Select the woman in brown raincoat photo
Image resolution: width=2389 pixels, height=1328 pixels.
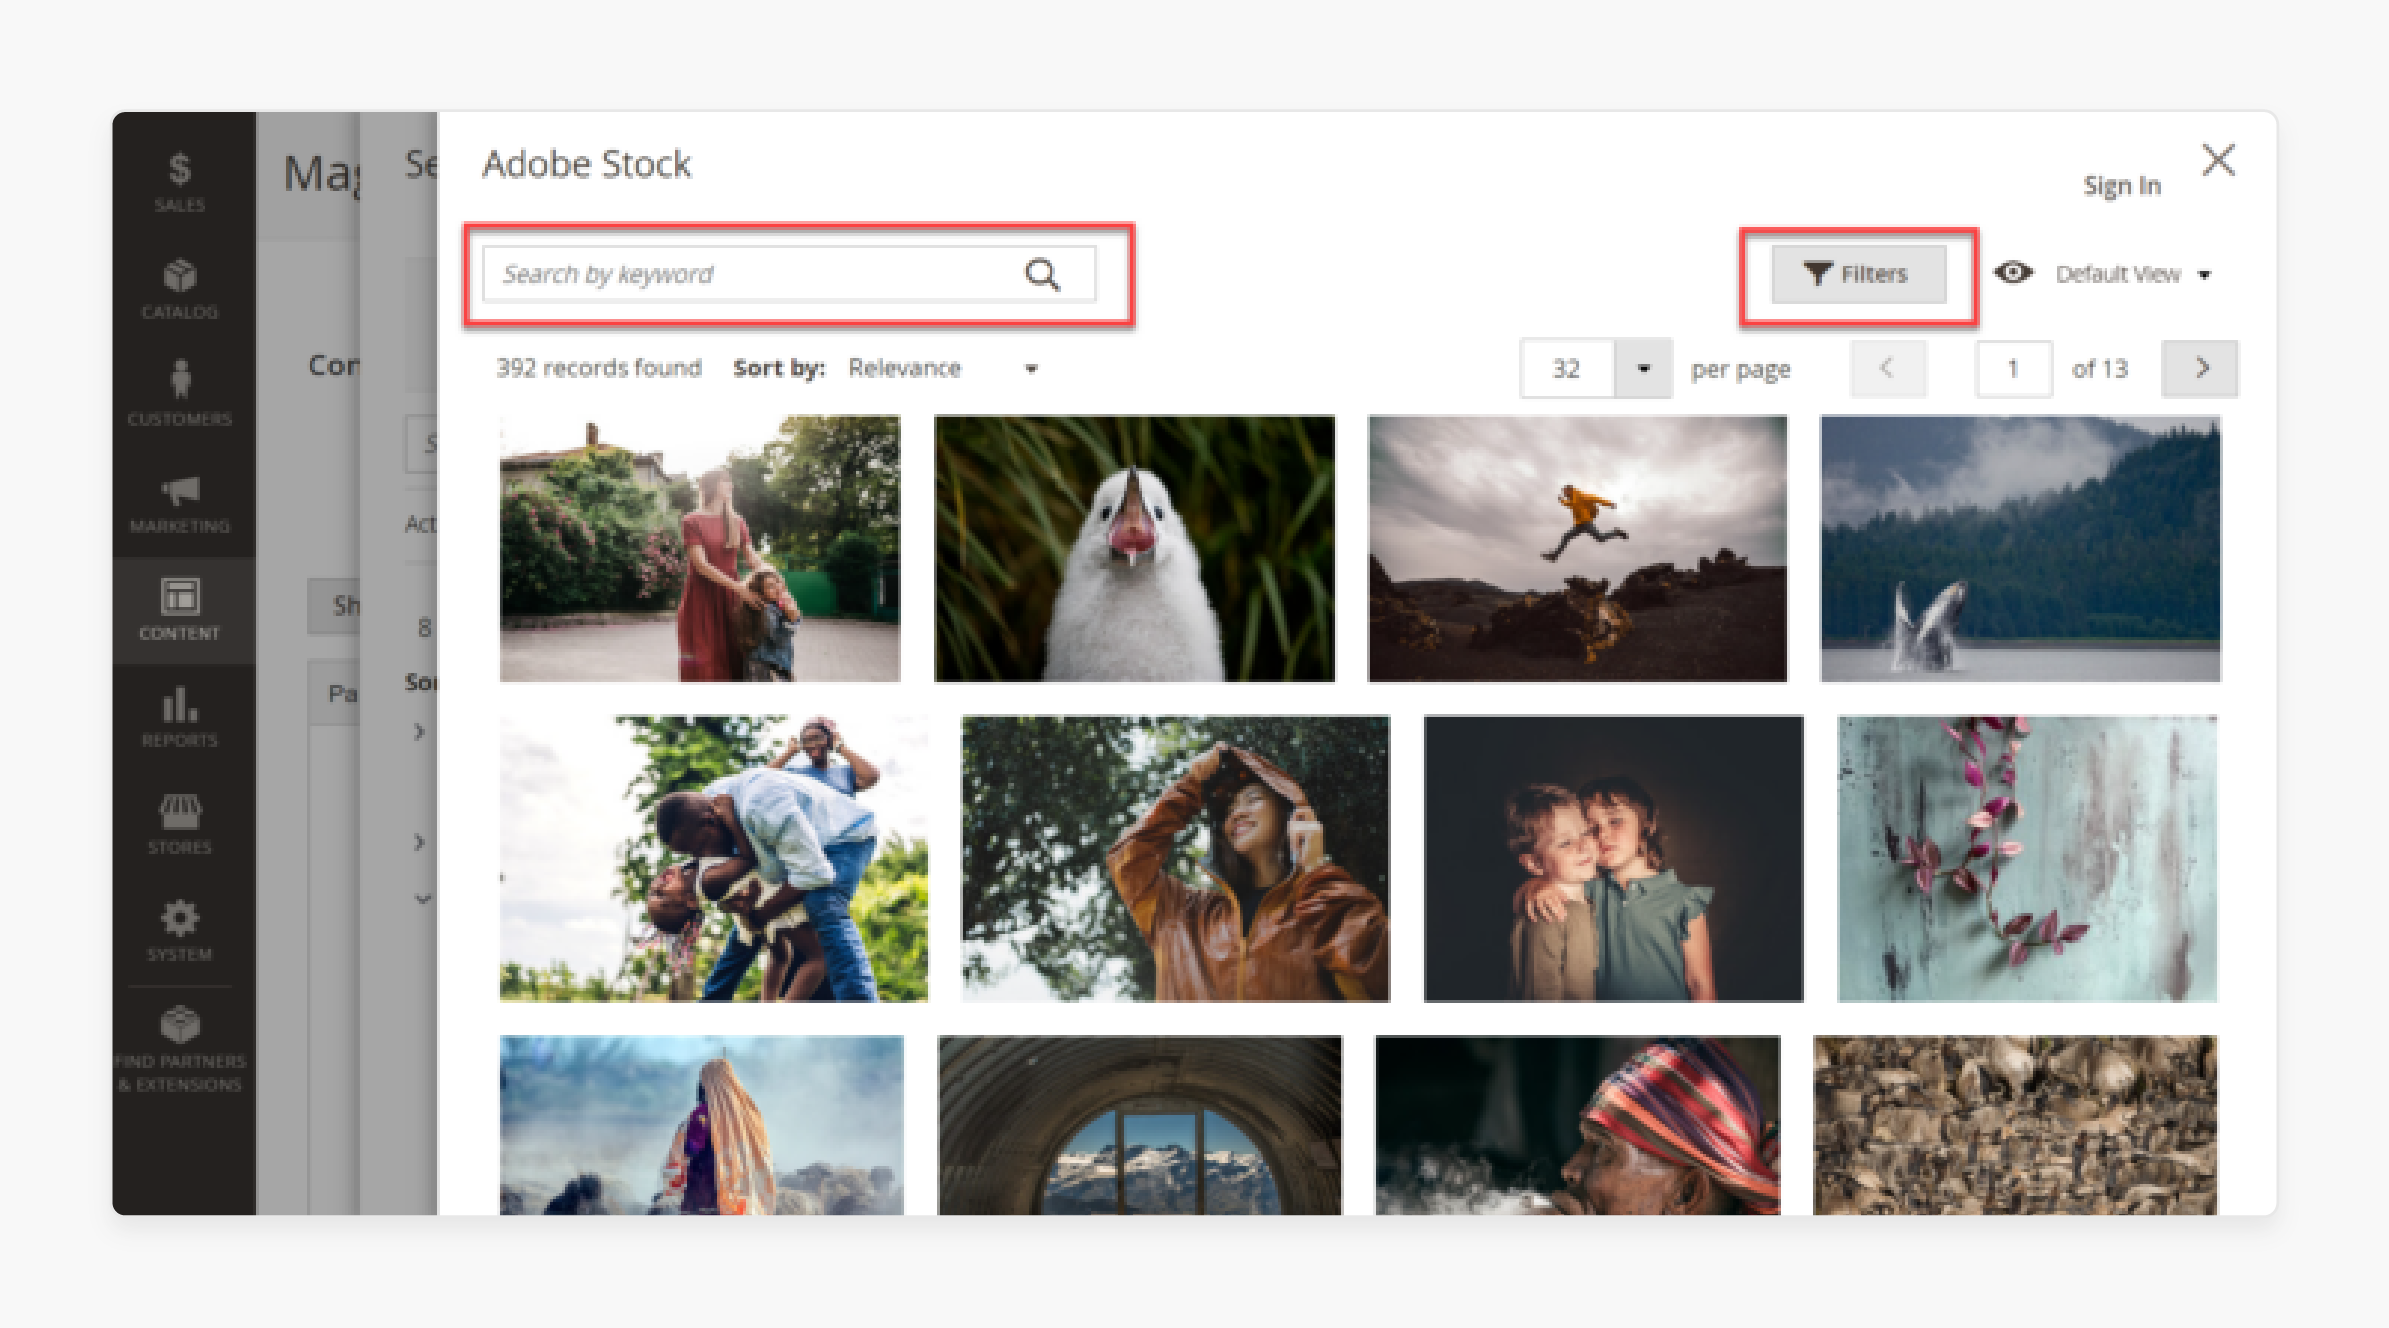coord(1175,858)
